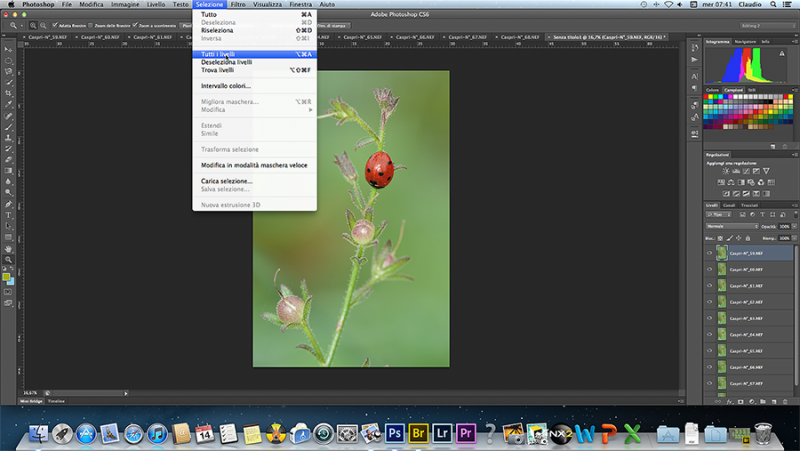Toggle the Zoom a scorrimento checkbox
Image resolution: width=800 pixels, height=451 pixels.
click(135, 25)
